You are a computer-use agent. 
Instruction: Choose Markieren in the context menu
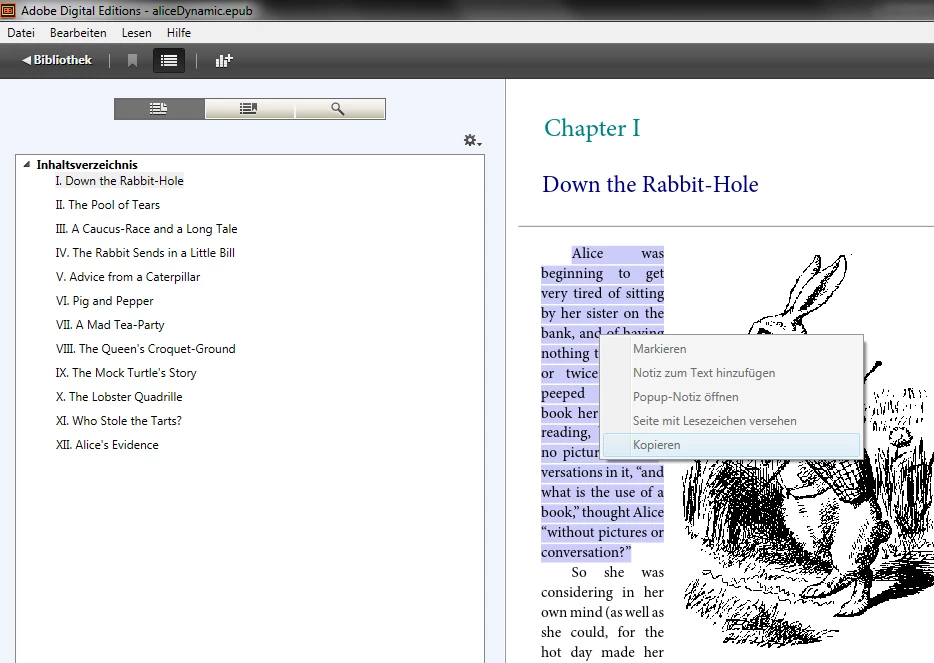point(731,349)
